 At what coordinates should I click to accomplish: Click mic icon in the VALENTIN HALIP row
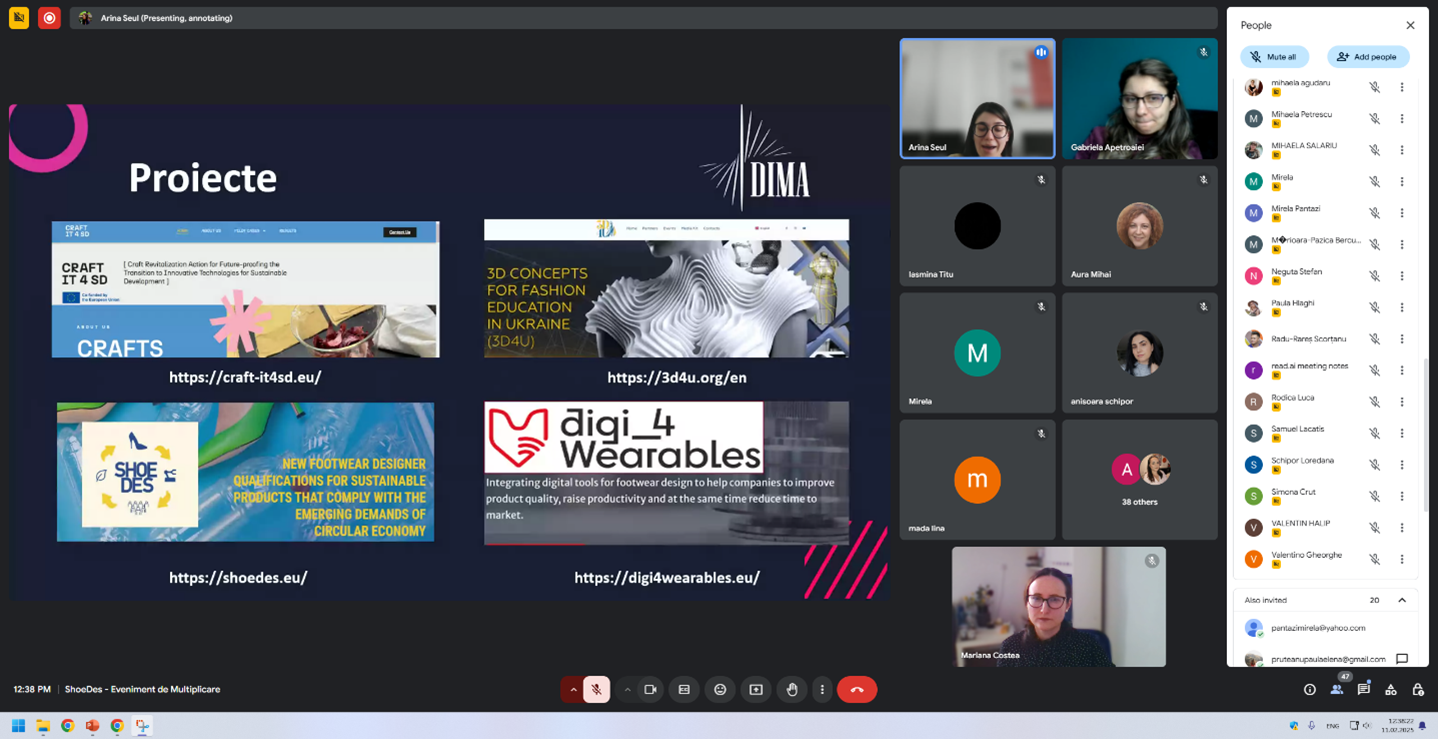[x=1375, y=528]
